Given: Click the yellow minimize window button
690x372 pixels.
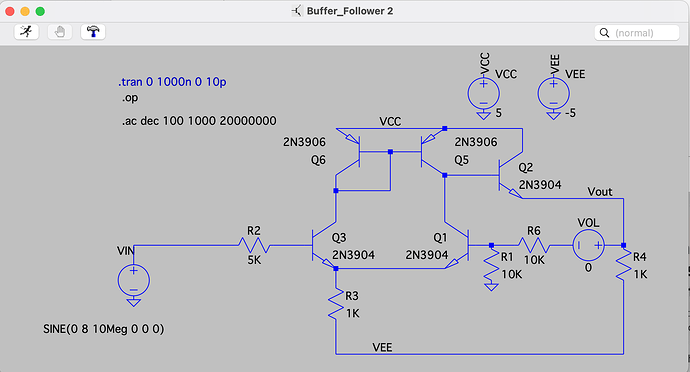Looking at the screenshot, I should [x=25, y=11].
